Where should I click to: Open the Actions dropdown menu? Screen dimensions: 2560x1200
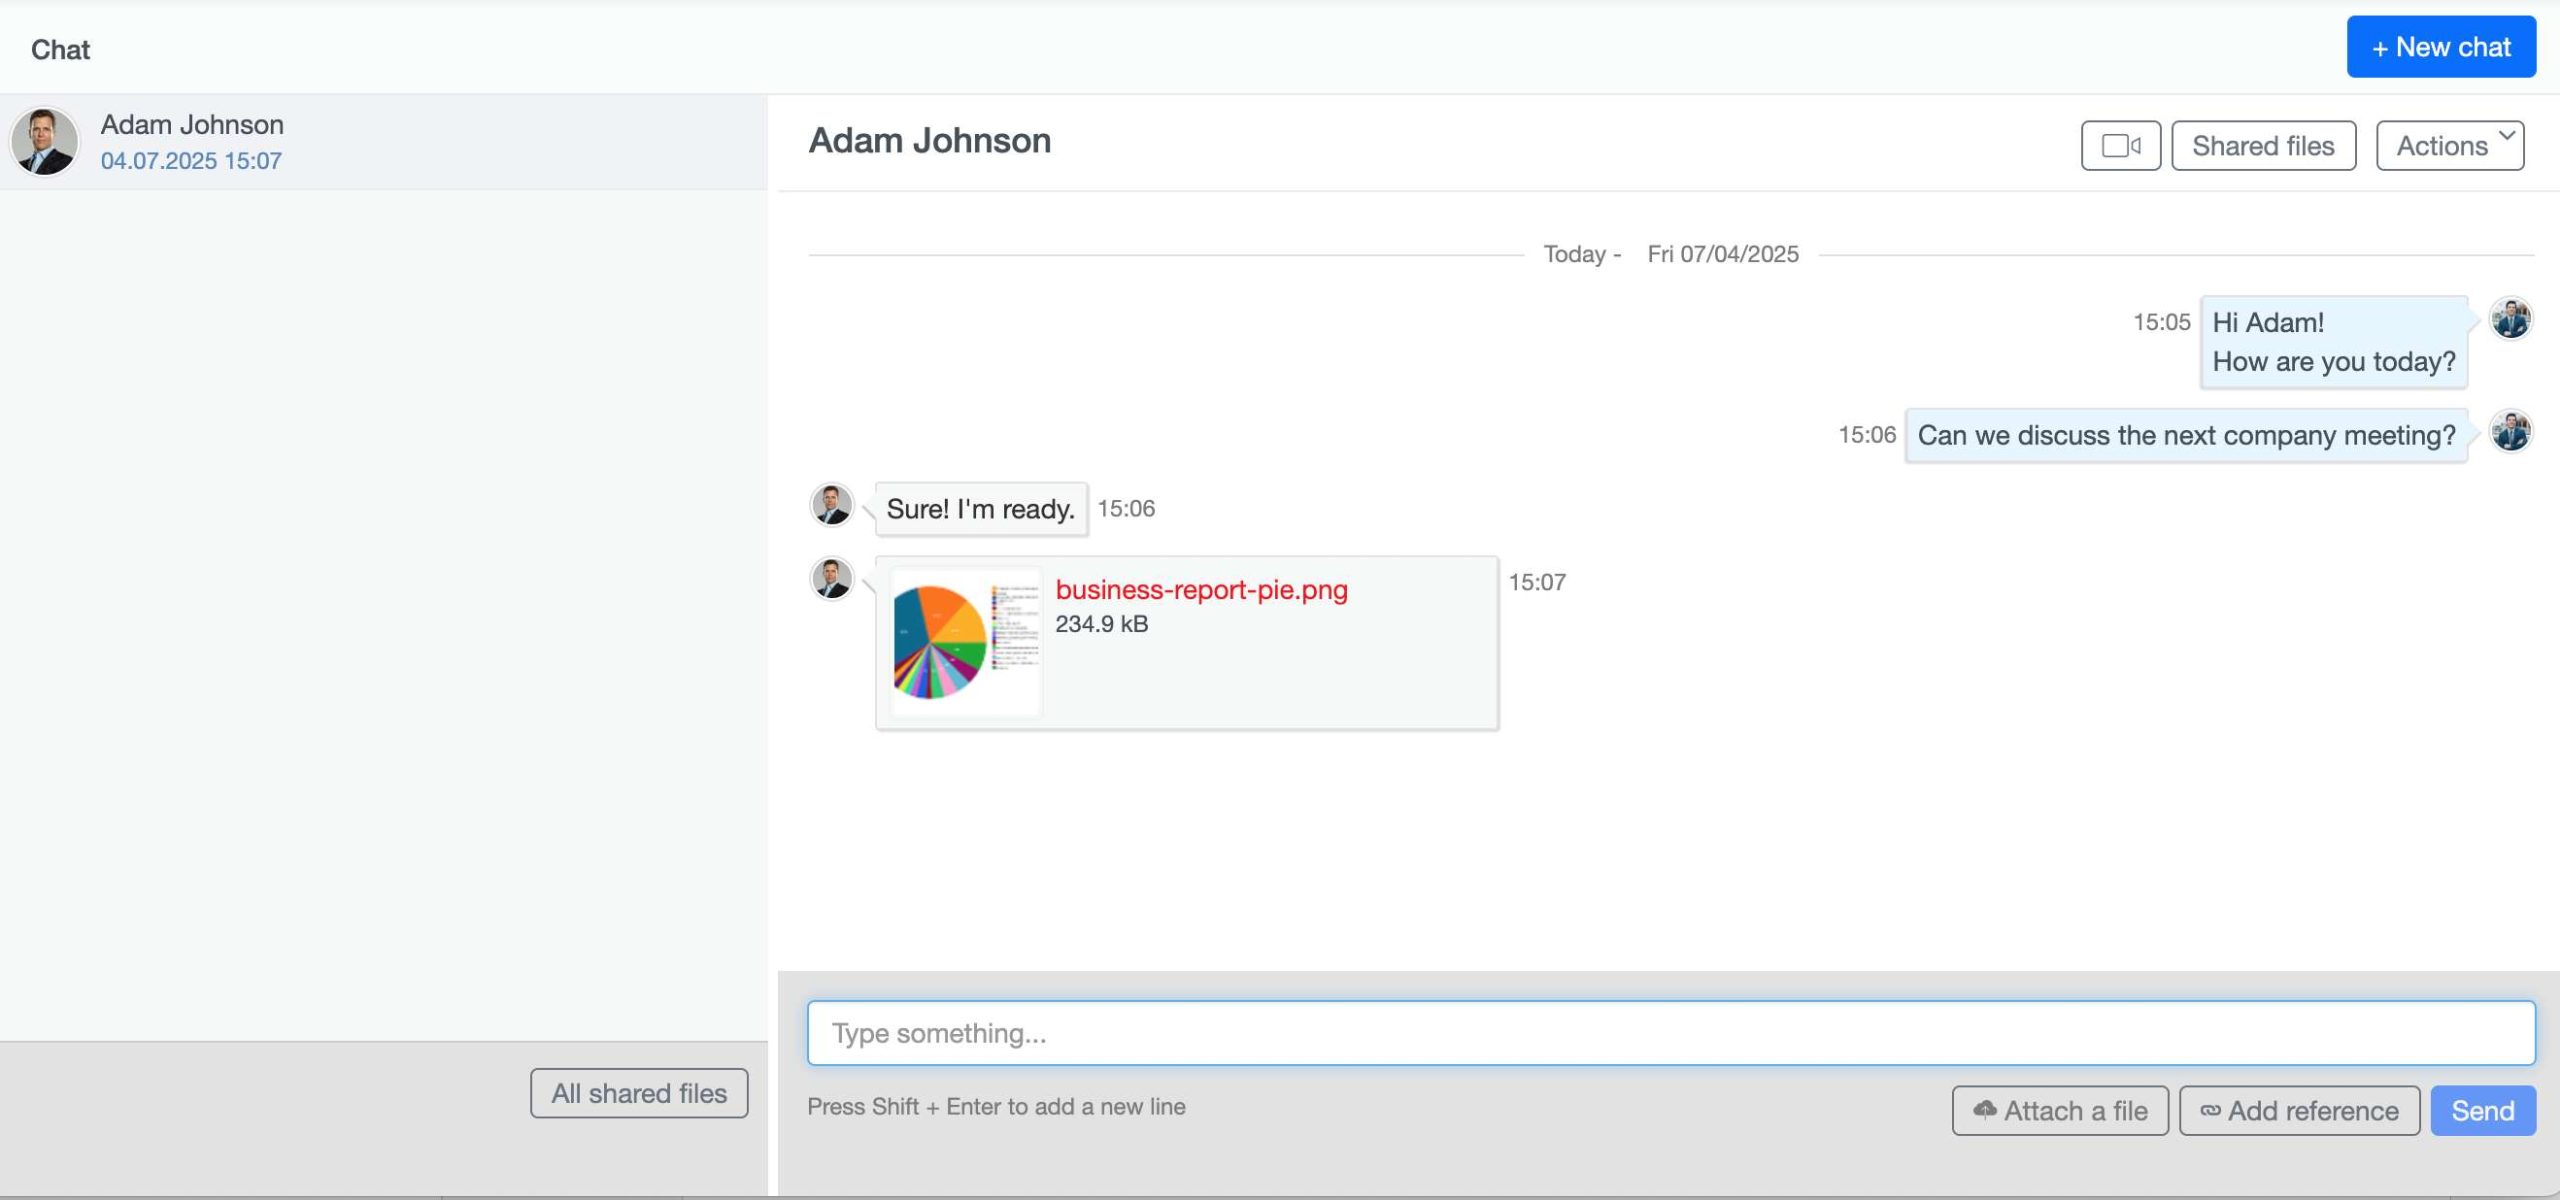pos(2449,146)
